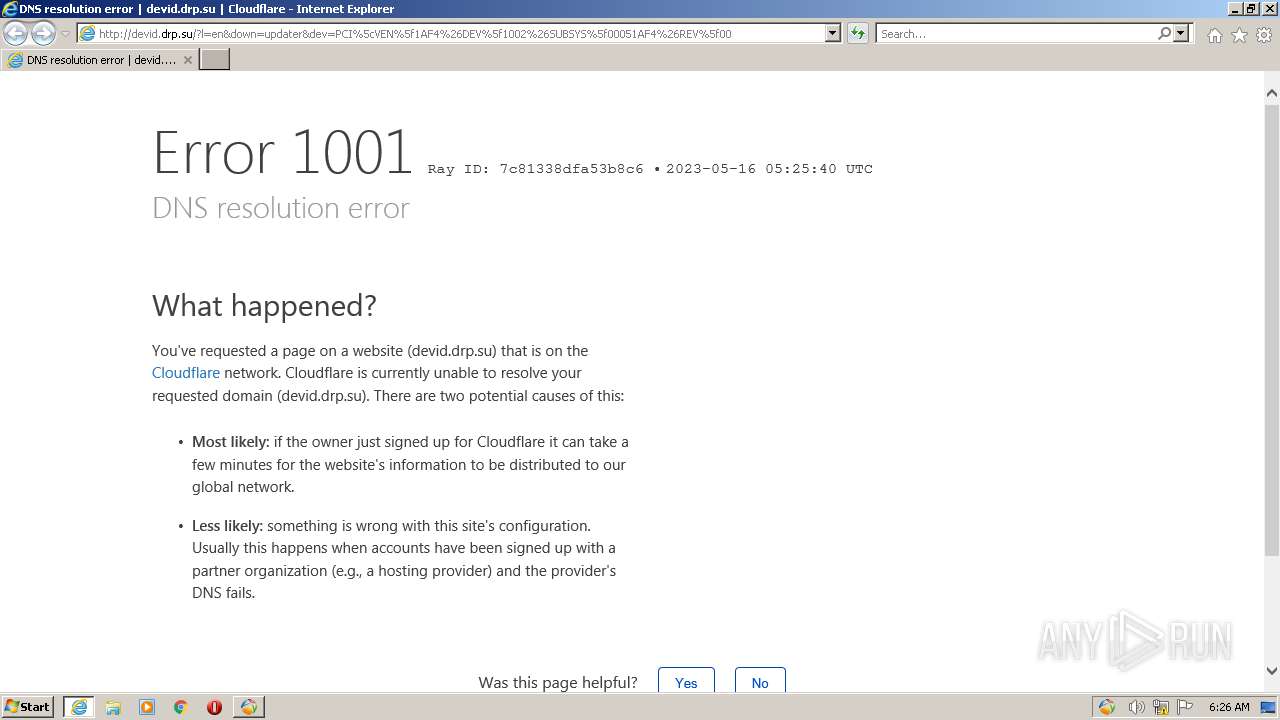Close the DNS resolution error tab
The height and width of the screenshot is (720, 1280).
click(x=187, y=60)
